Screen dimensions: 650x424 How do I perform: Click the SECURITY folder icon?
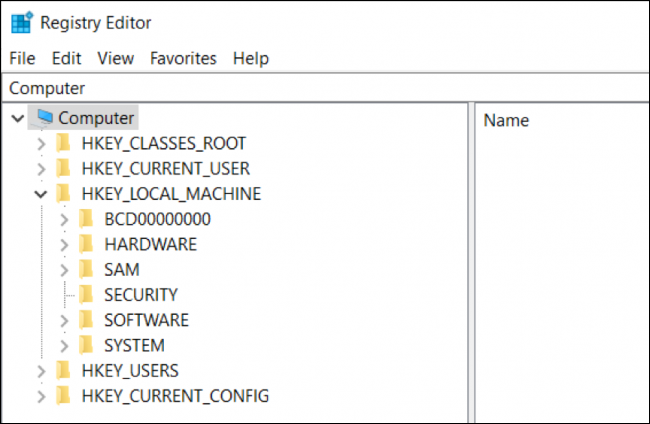point(87,295)
